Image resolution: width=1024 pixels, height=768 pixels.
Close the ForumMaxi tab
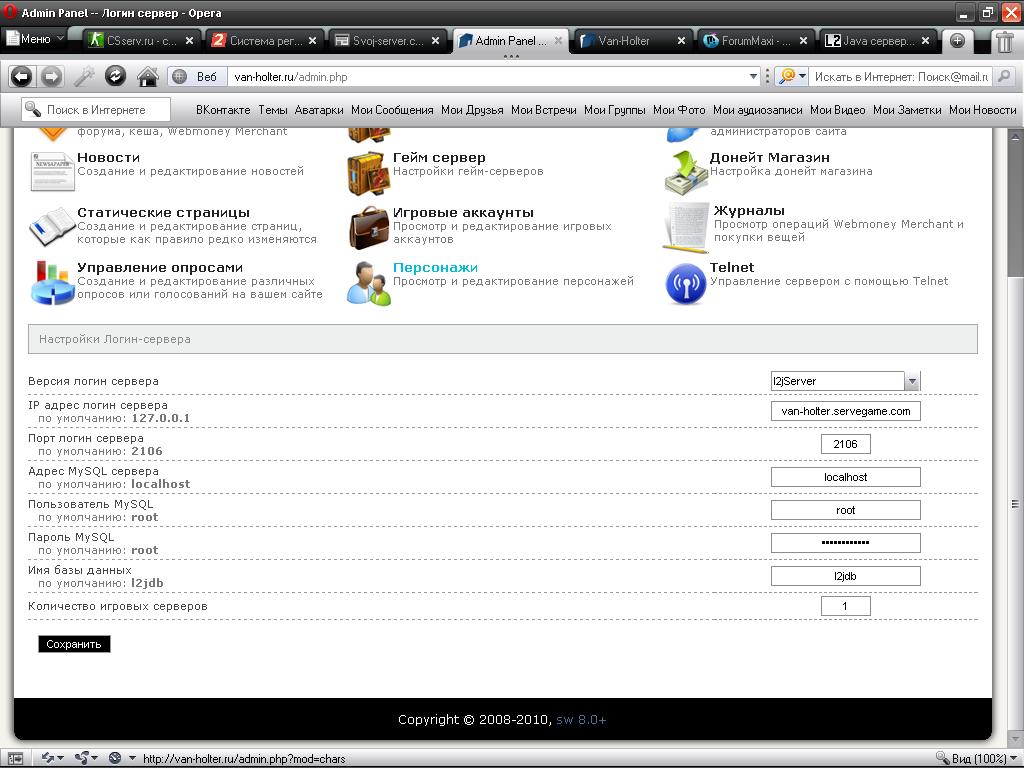(x=803, y=40)
